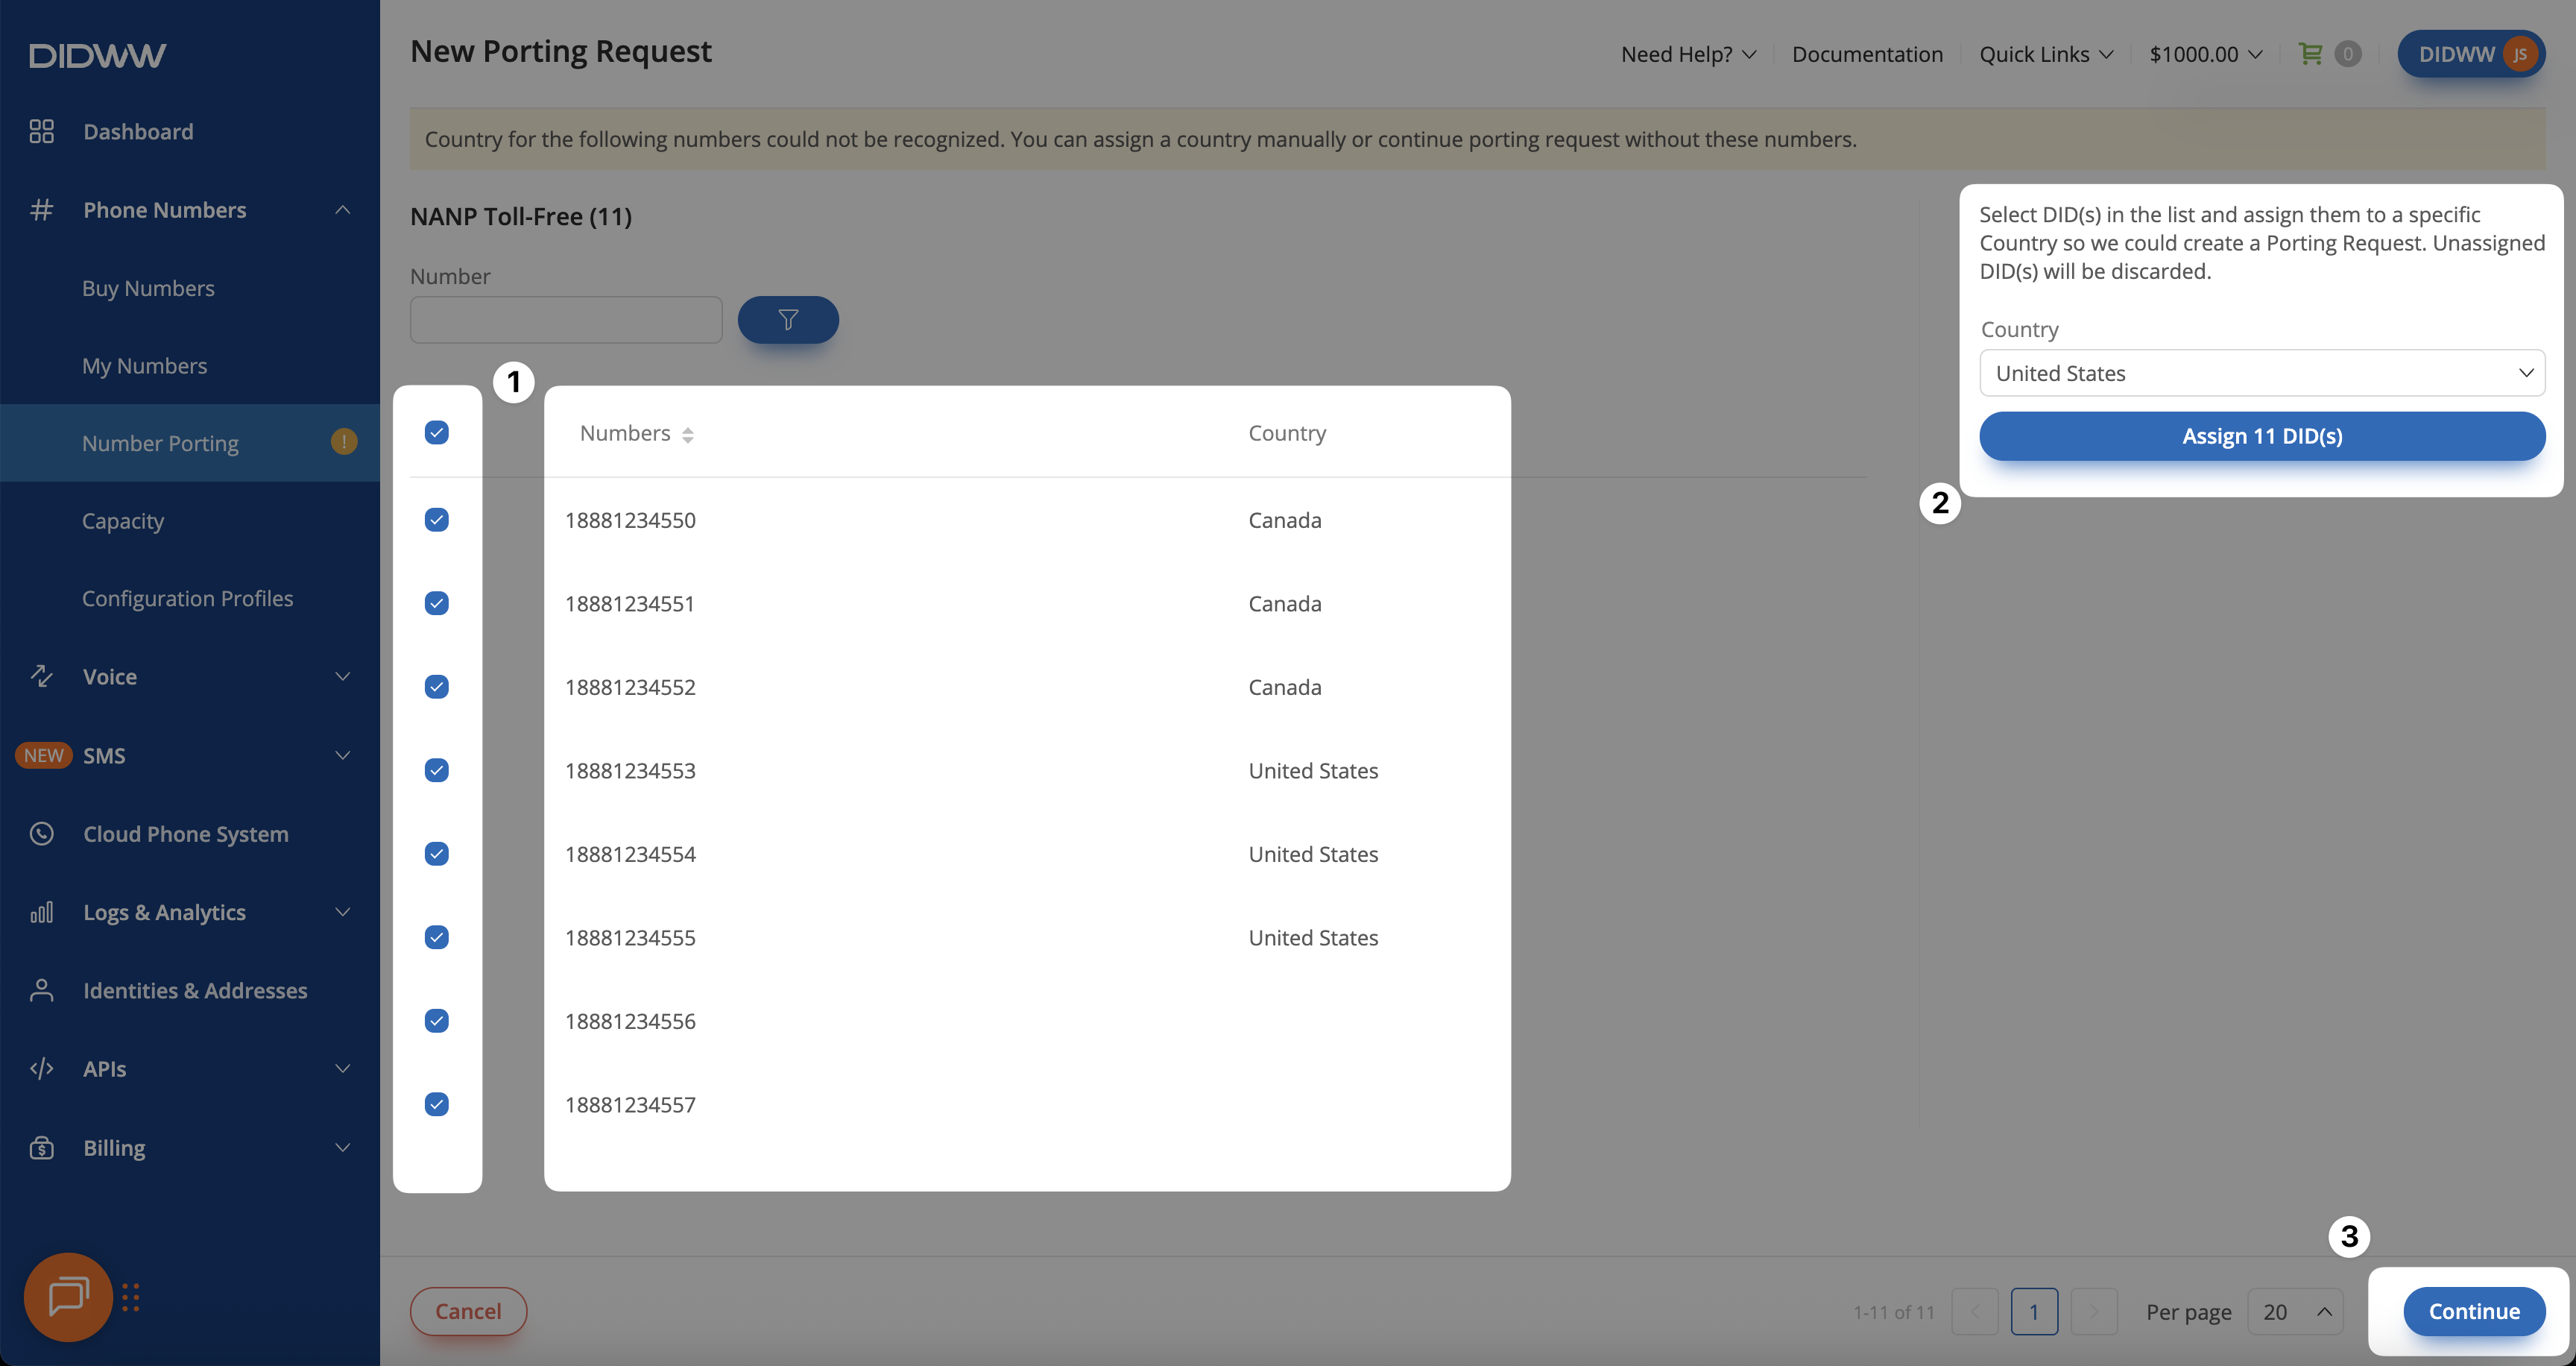Toggle the select-all header checkbox
2576x1366 pixels.
click(436, 432)
